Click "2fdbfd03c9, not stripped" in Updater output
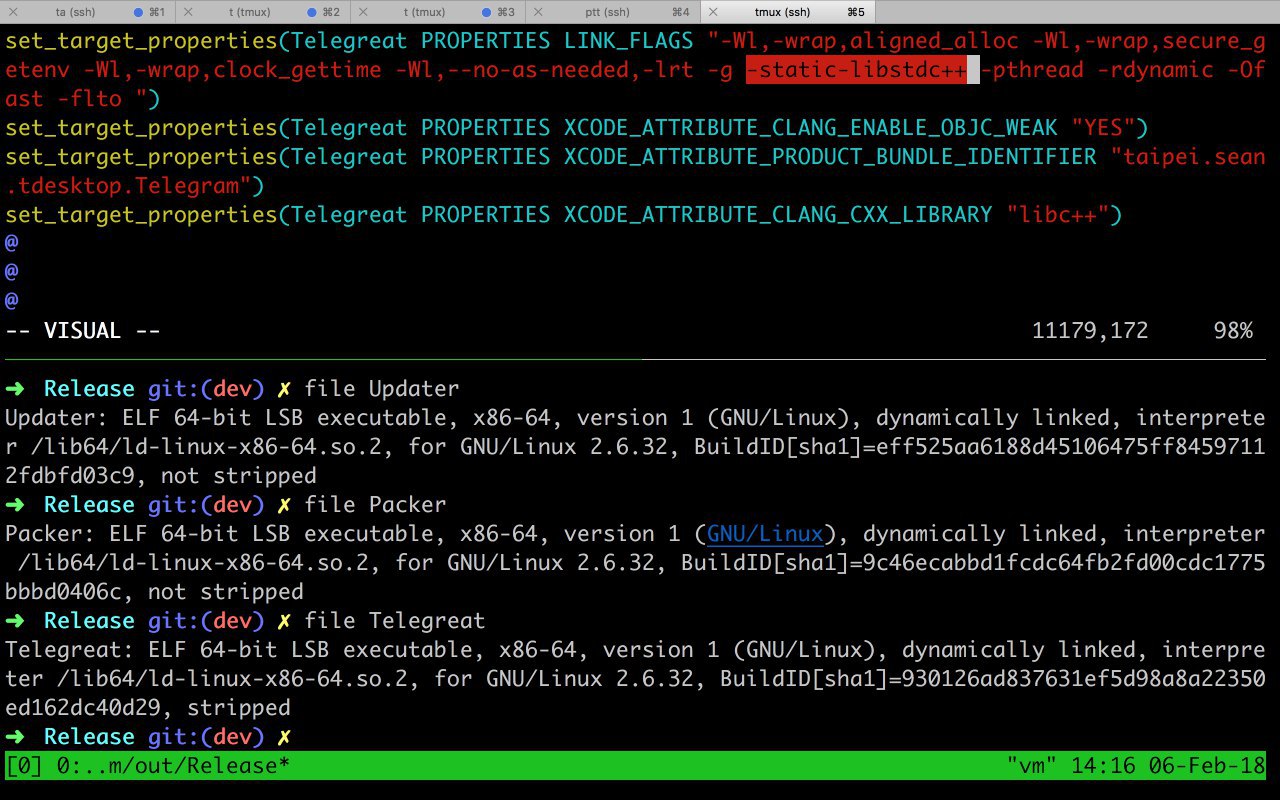Viewport: 1280px width, 800px height. [161, 476]
